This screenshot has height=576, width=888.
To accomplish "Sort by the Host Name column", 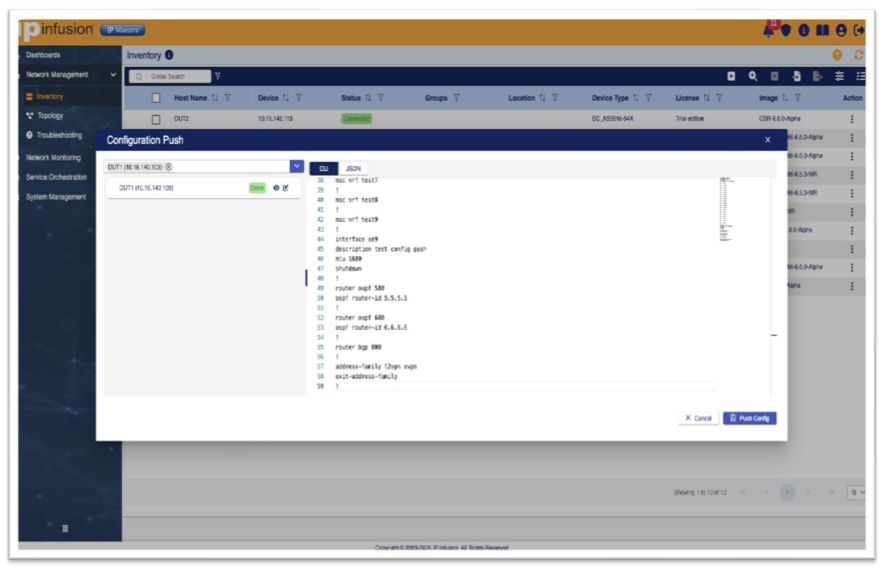I will click(x=215, y=98).
